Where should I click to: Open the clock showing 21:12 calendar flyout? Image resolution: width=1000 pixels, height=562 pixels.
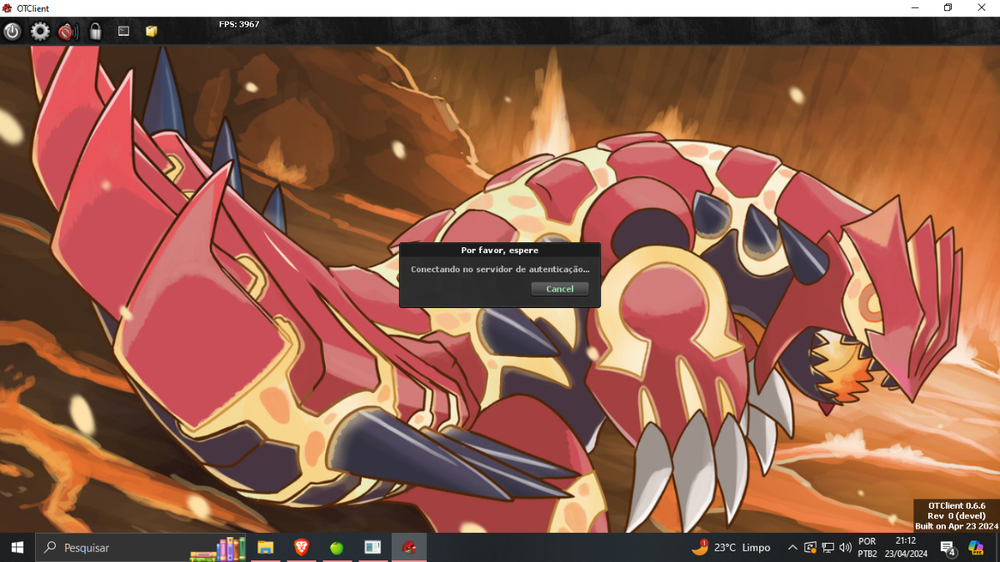click(x=905, y=547)
